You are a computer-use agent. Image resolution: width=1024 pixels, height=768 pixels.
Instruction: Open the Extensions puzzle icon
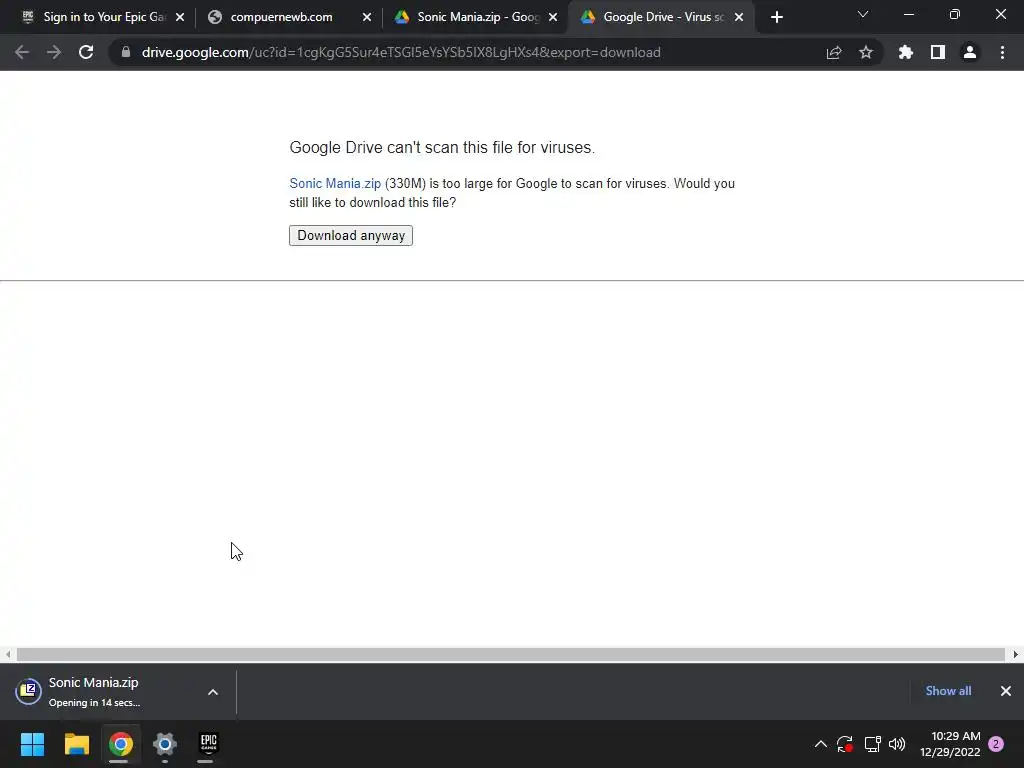tap(906, 52)
